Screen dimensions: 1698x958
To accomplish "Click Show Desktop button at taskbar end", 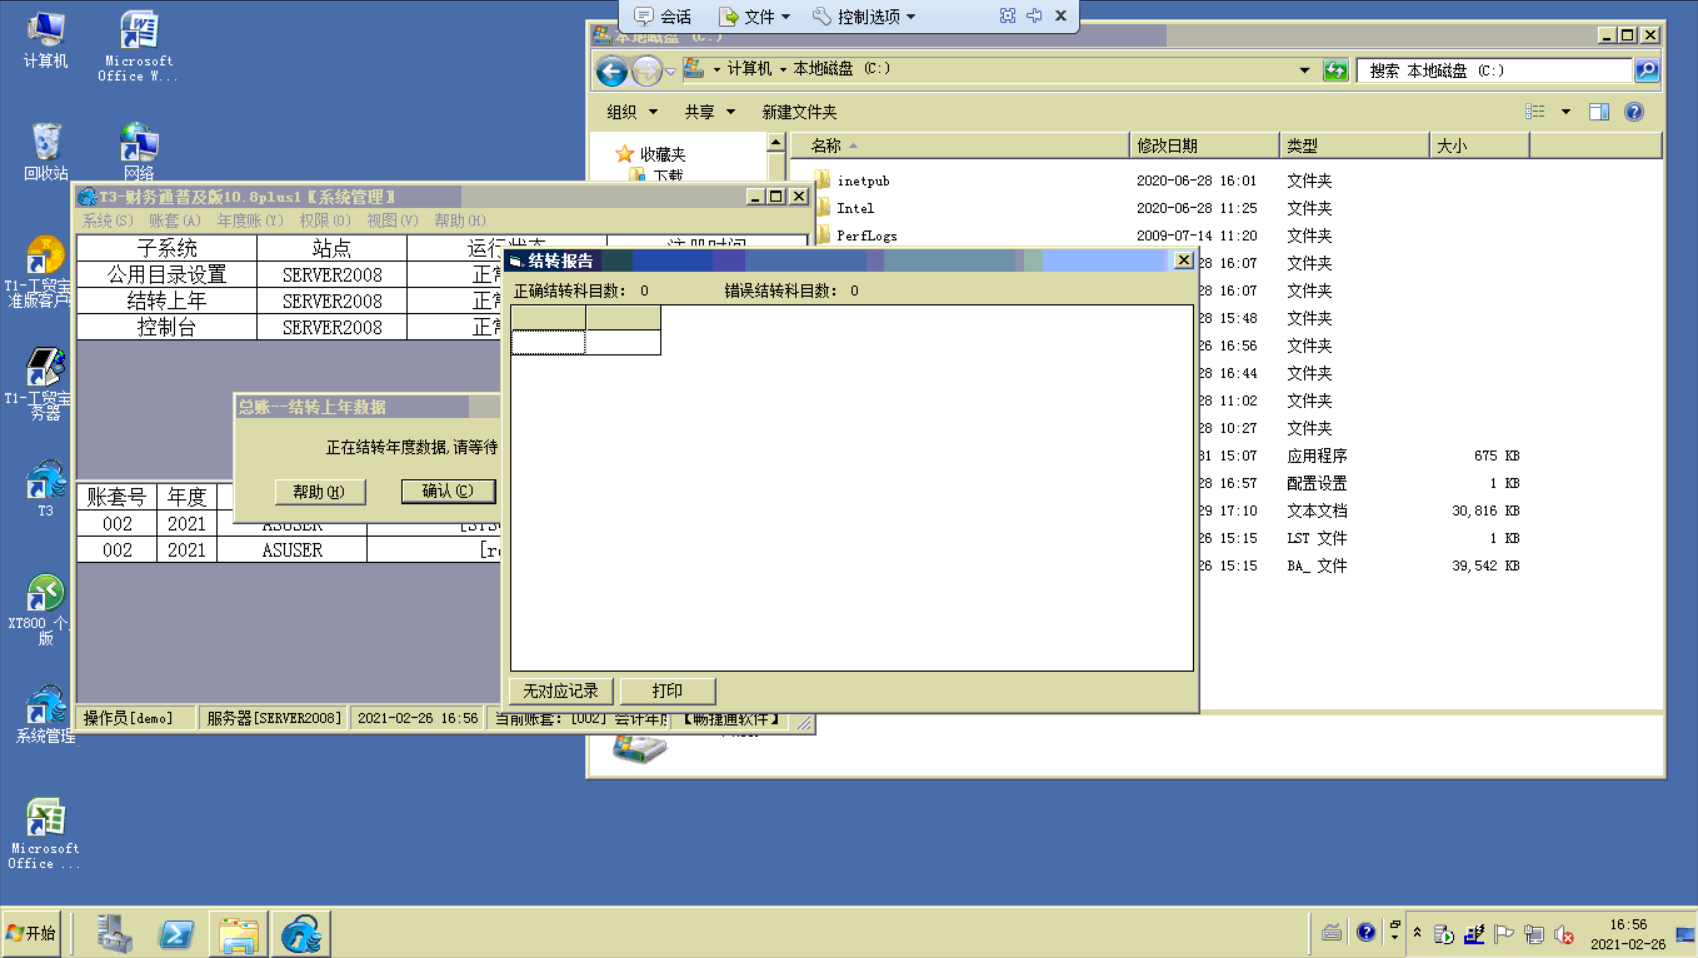I will point(1686,934).
